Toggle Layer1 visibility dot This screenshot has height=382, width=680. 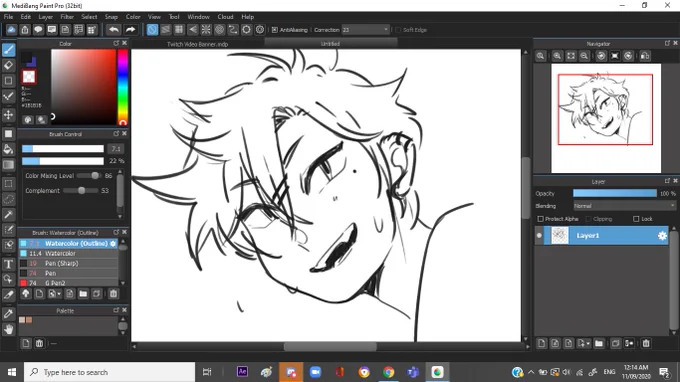[x=539, y=235]
